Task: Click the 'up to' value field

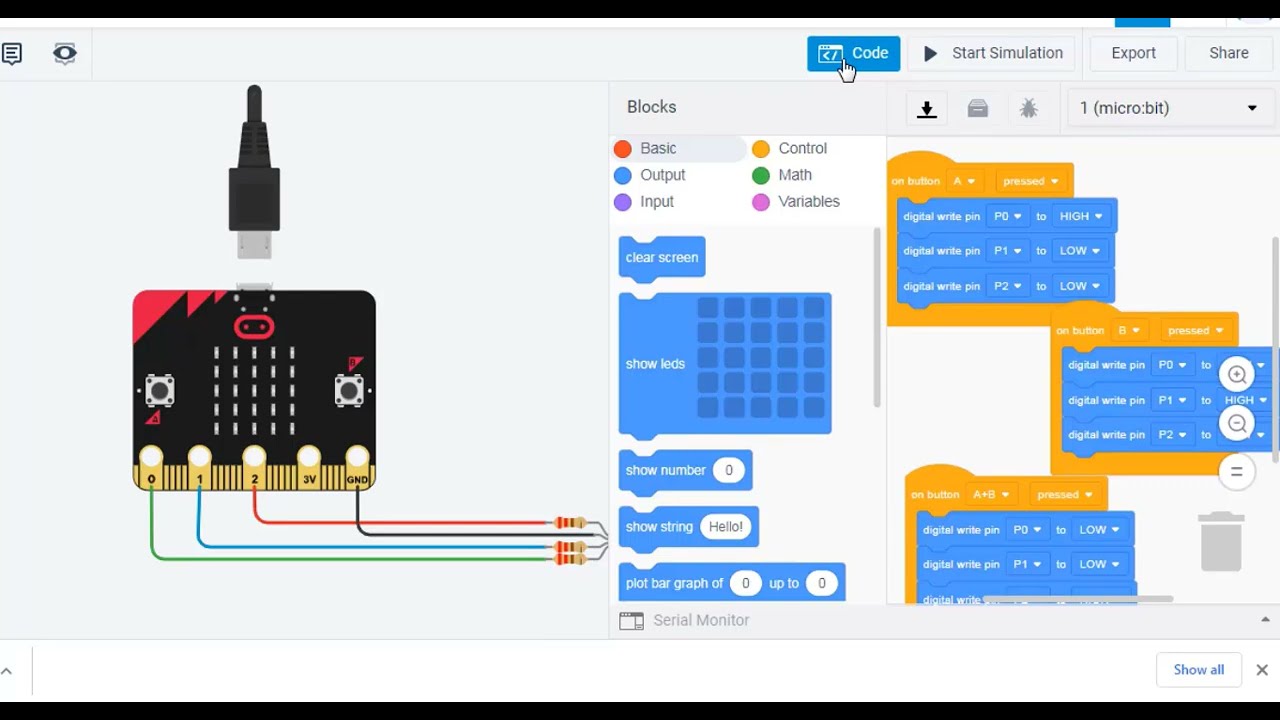Action: point(822,584)
